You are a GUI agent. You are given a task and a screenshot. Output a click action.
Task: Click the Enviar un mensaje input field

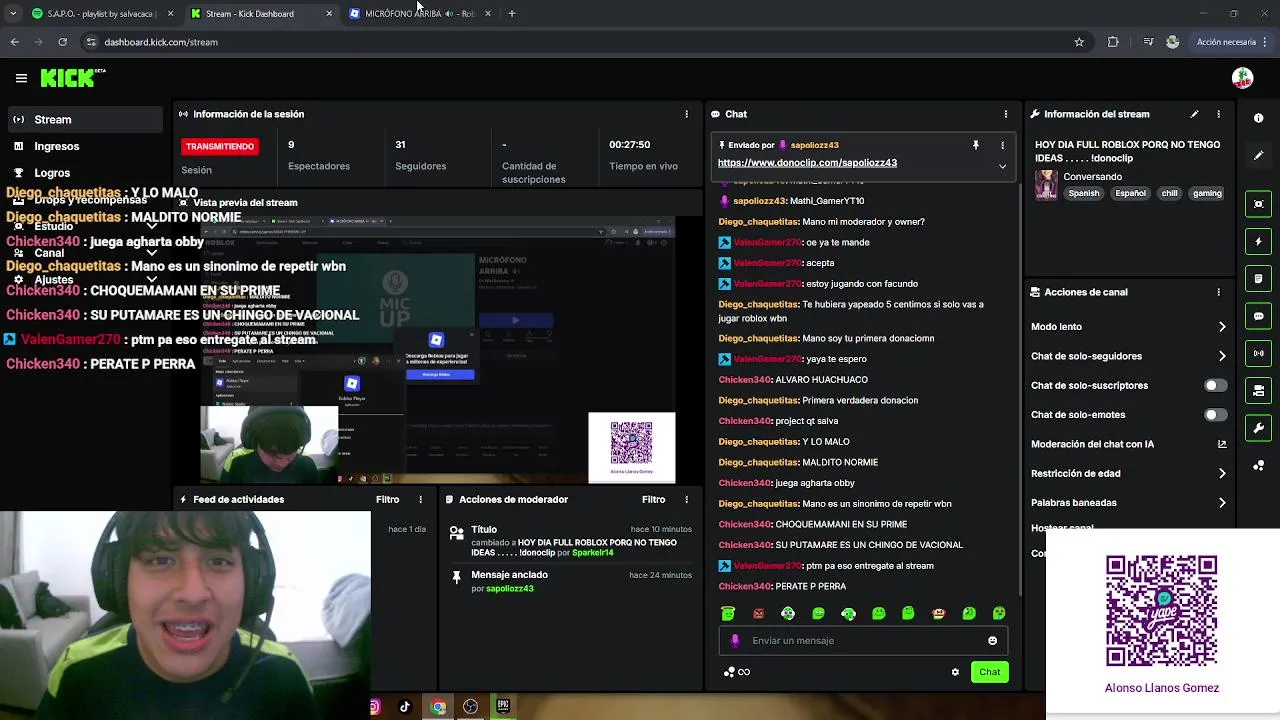863,640
